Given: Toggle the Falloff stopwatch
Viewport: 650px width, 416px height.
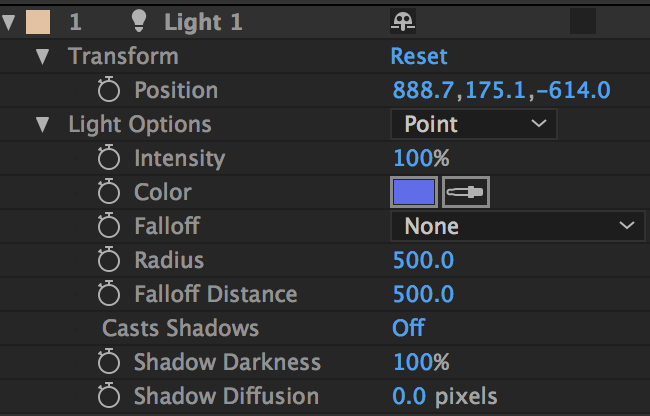Looking at the screenshot, I should pyautogui.click(x=109, y=225).
